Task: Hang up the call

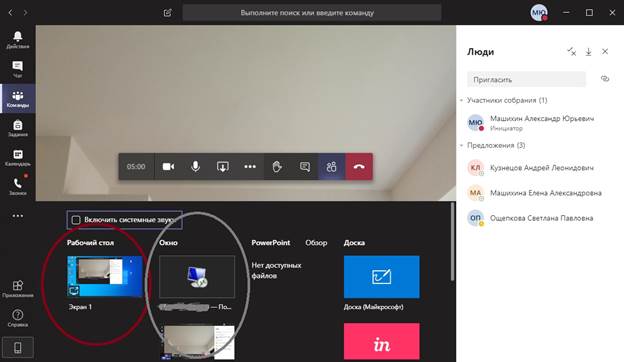Action: [x=359, y=166]
